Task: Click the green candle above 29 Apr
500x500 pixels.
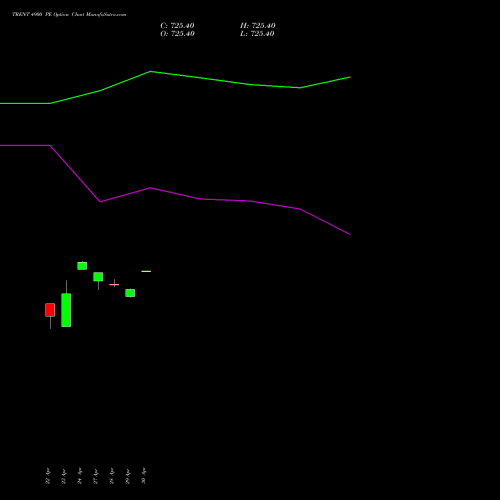Action: (130, 293)
